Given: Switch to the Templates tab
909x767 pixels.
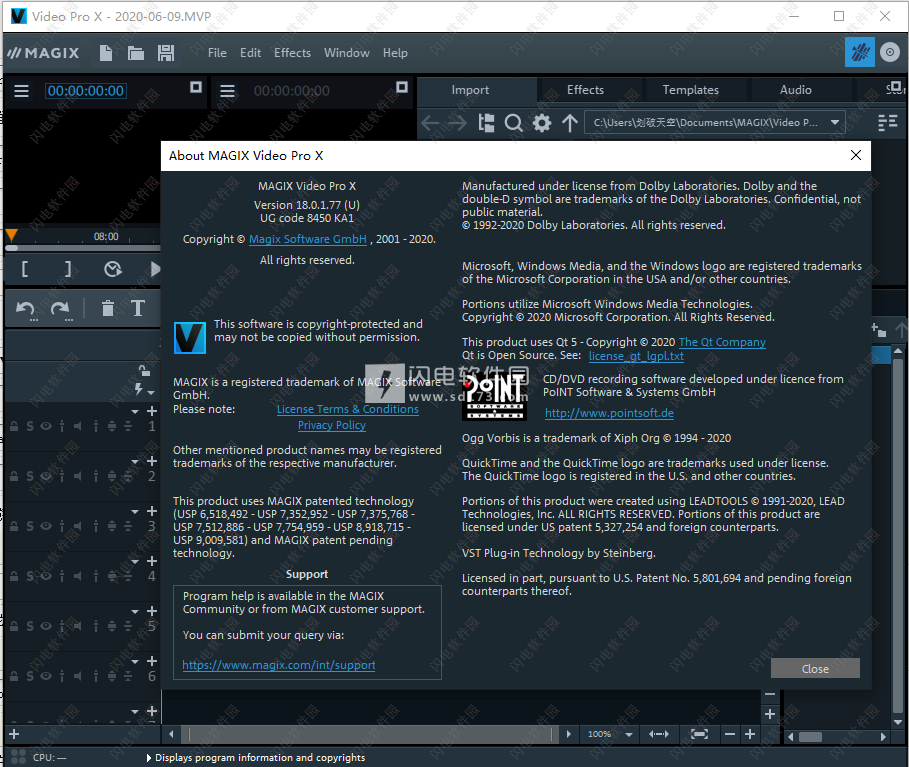Looking at the screenshot, I should tap(690, 90).
